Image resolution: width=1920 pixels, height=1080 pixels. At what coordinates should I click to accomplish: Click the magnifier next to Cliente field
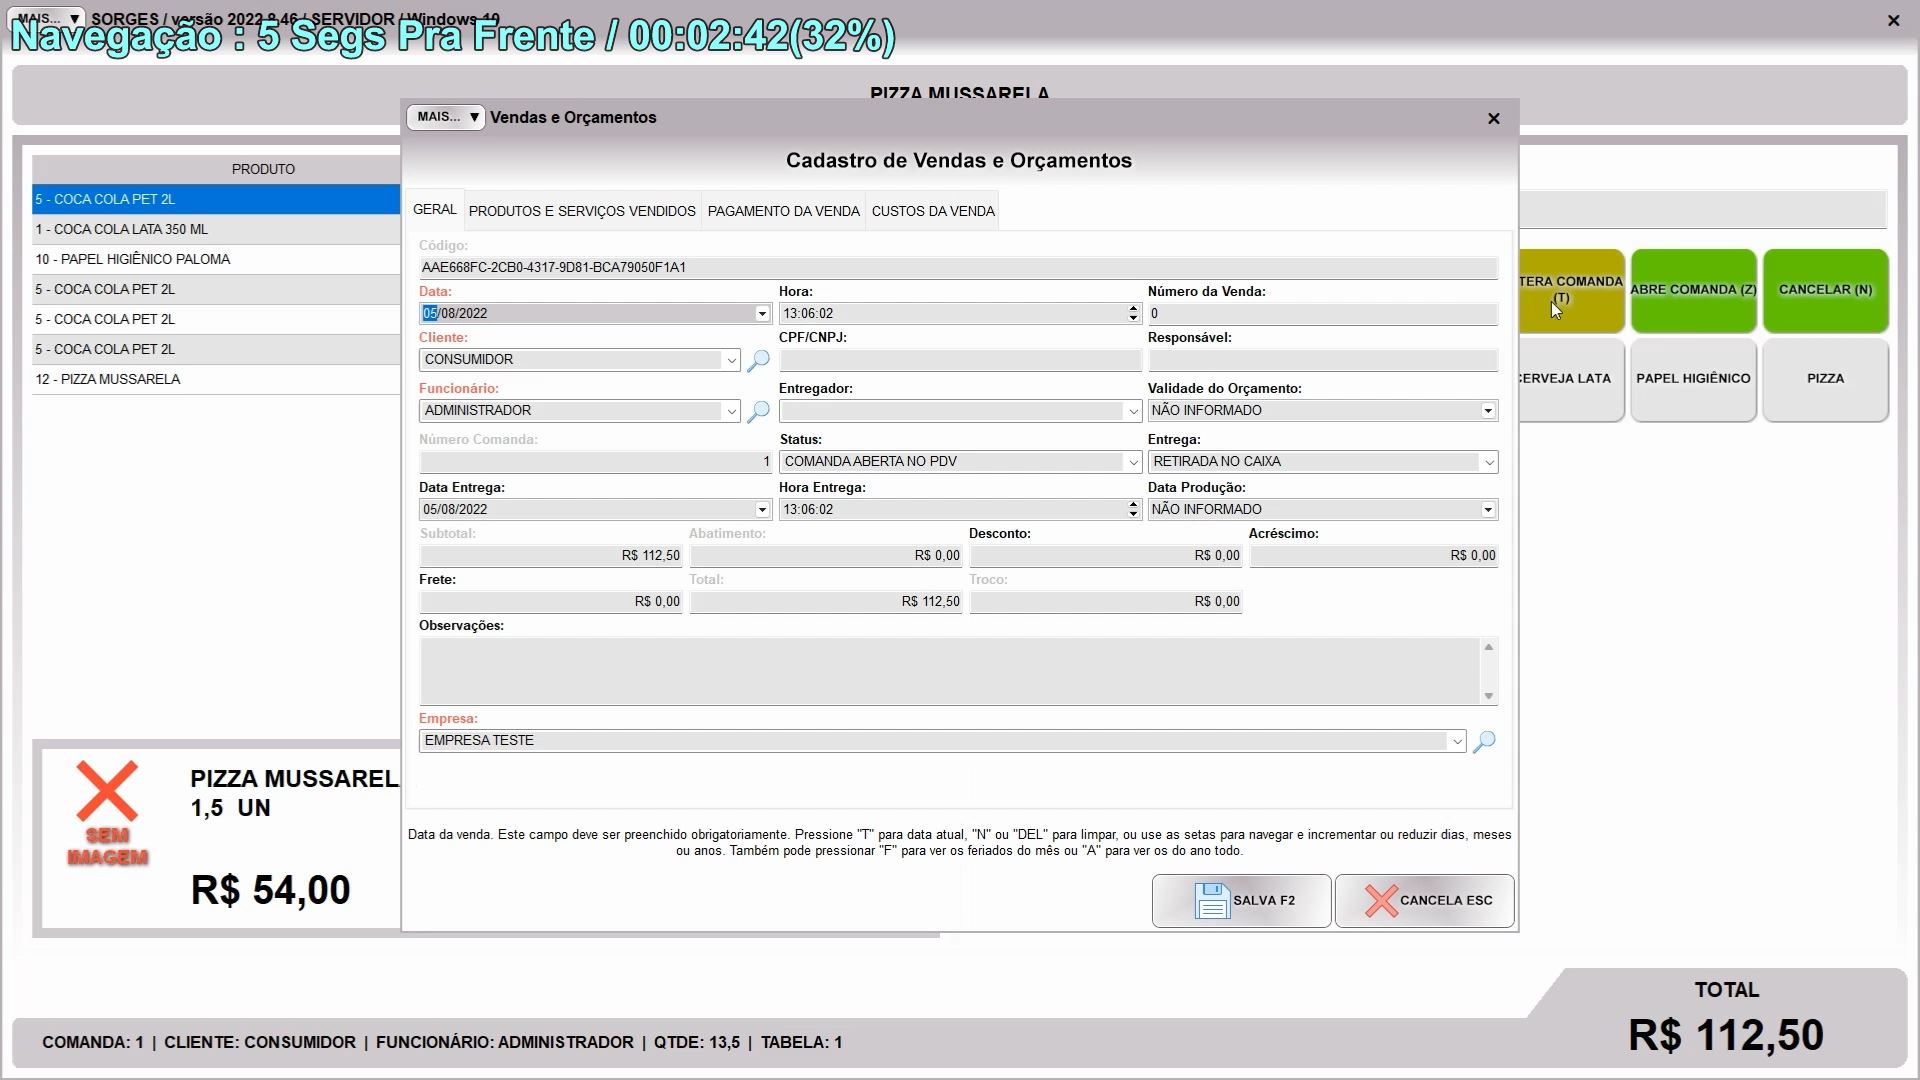758,360
